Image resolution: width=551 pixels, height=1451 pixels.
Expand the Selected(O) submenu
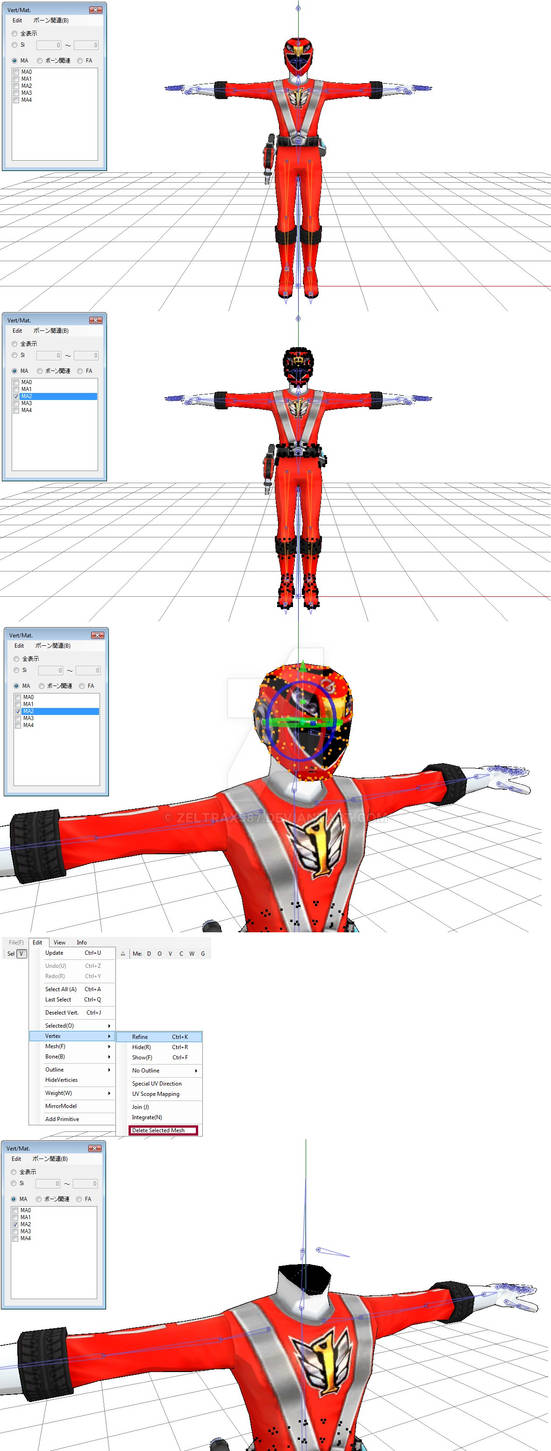pos(72,1026)
